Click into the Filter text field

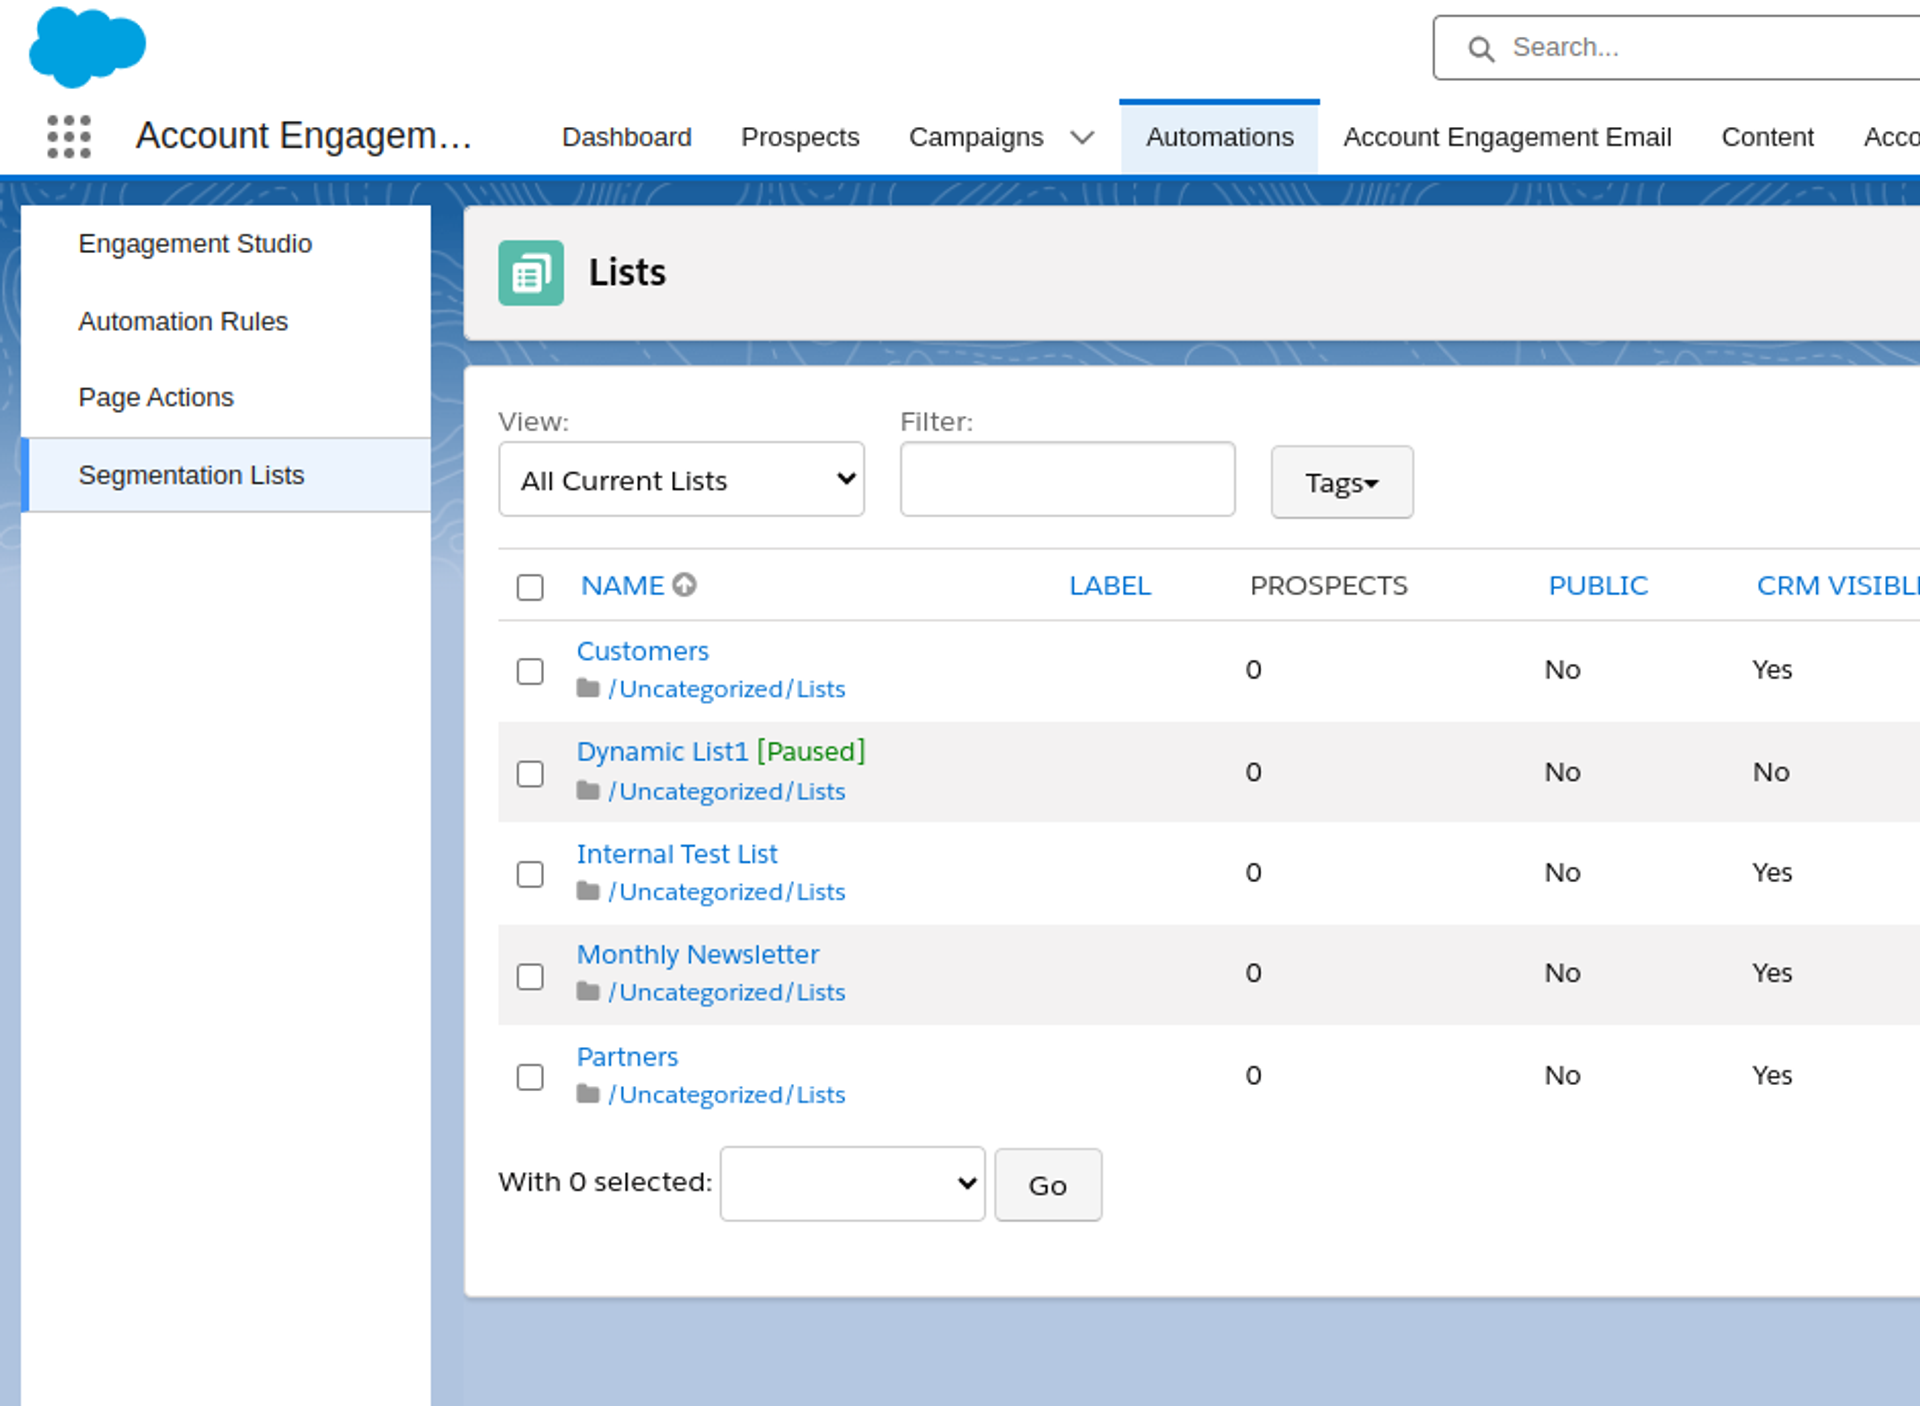(1067, 480)
